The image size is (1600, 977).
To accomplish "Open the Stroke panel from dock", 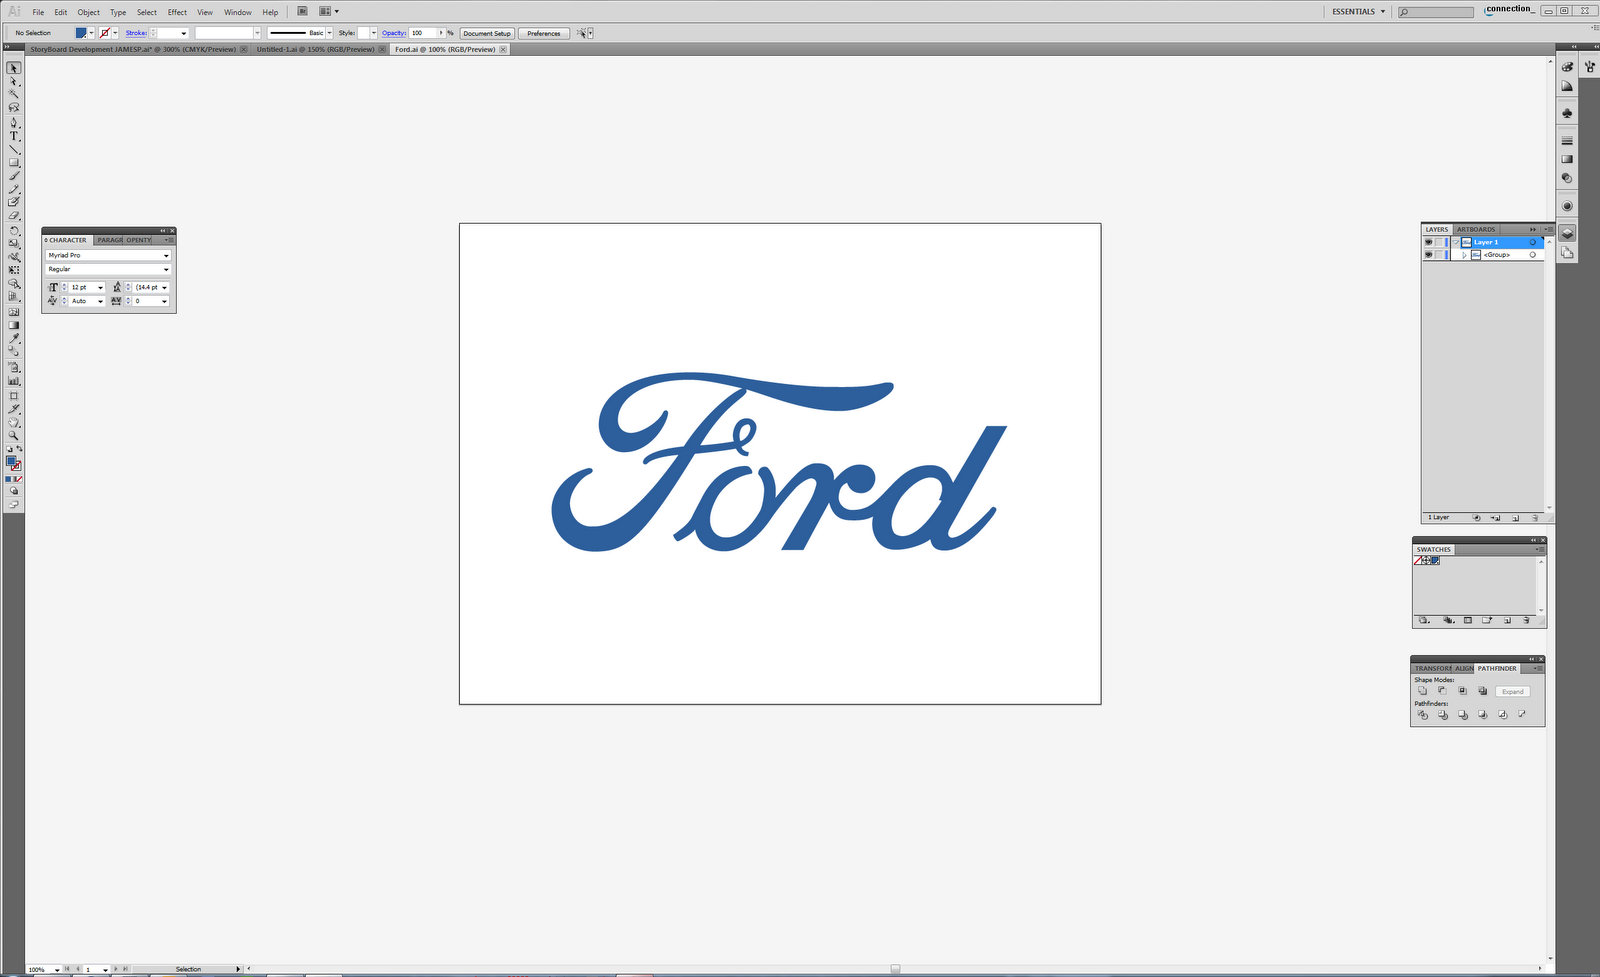I will click(x=1567, y=141).
